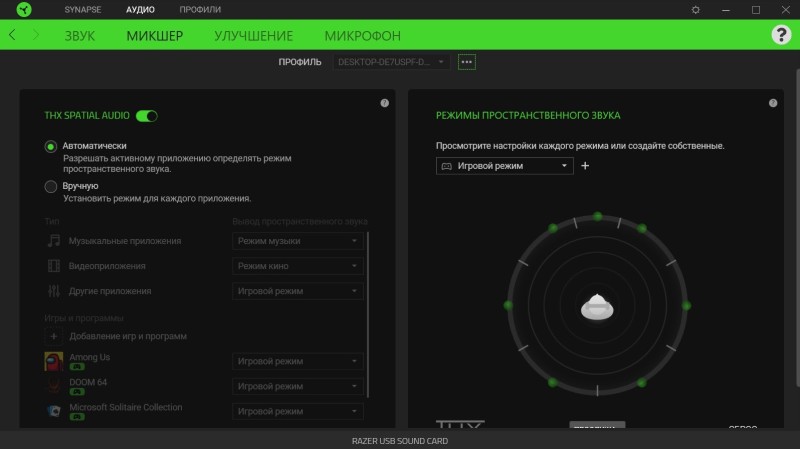Select left side speaker dot
Image resolution: width=800 pixels, height=449 pixels.
(x=508, y=305)
